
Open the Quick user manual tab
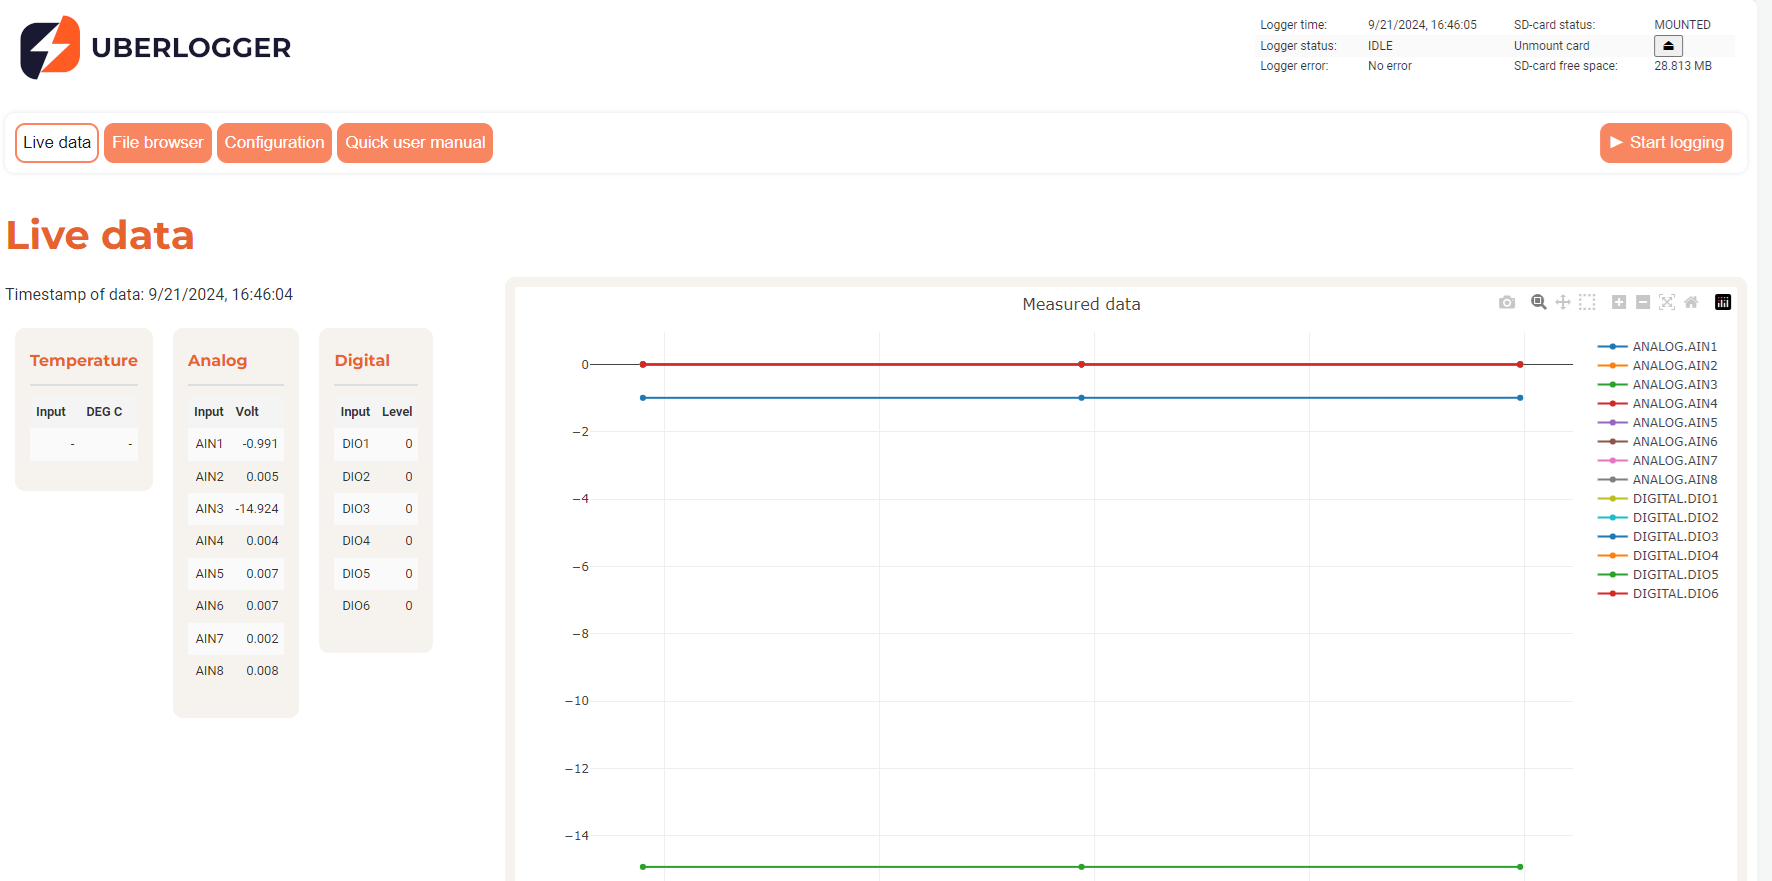(x=415, y=143)
